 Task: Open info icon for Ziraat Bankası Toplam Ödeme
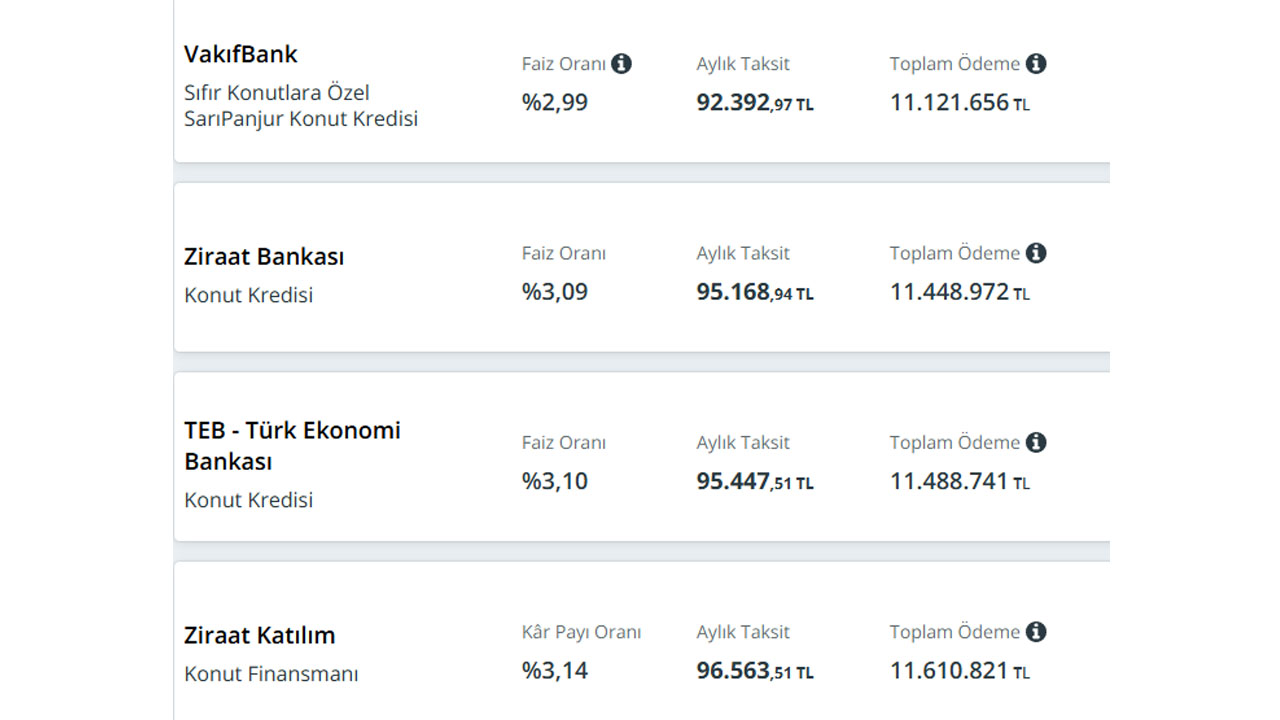point(1036,253)
